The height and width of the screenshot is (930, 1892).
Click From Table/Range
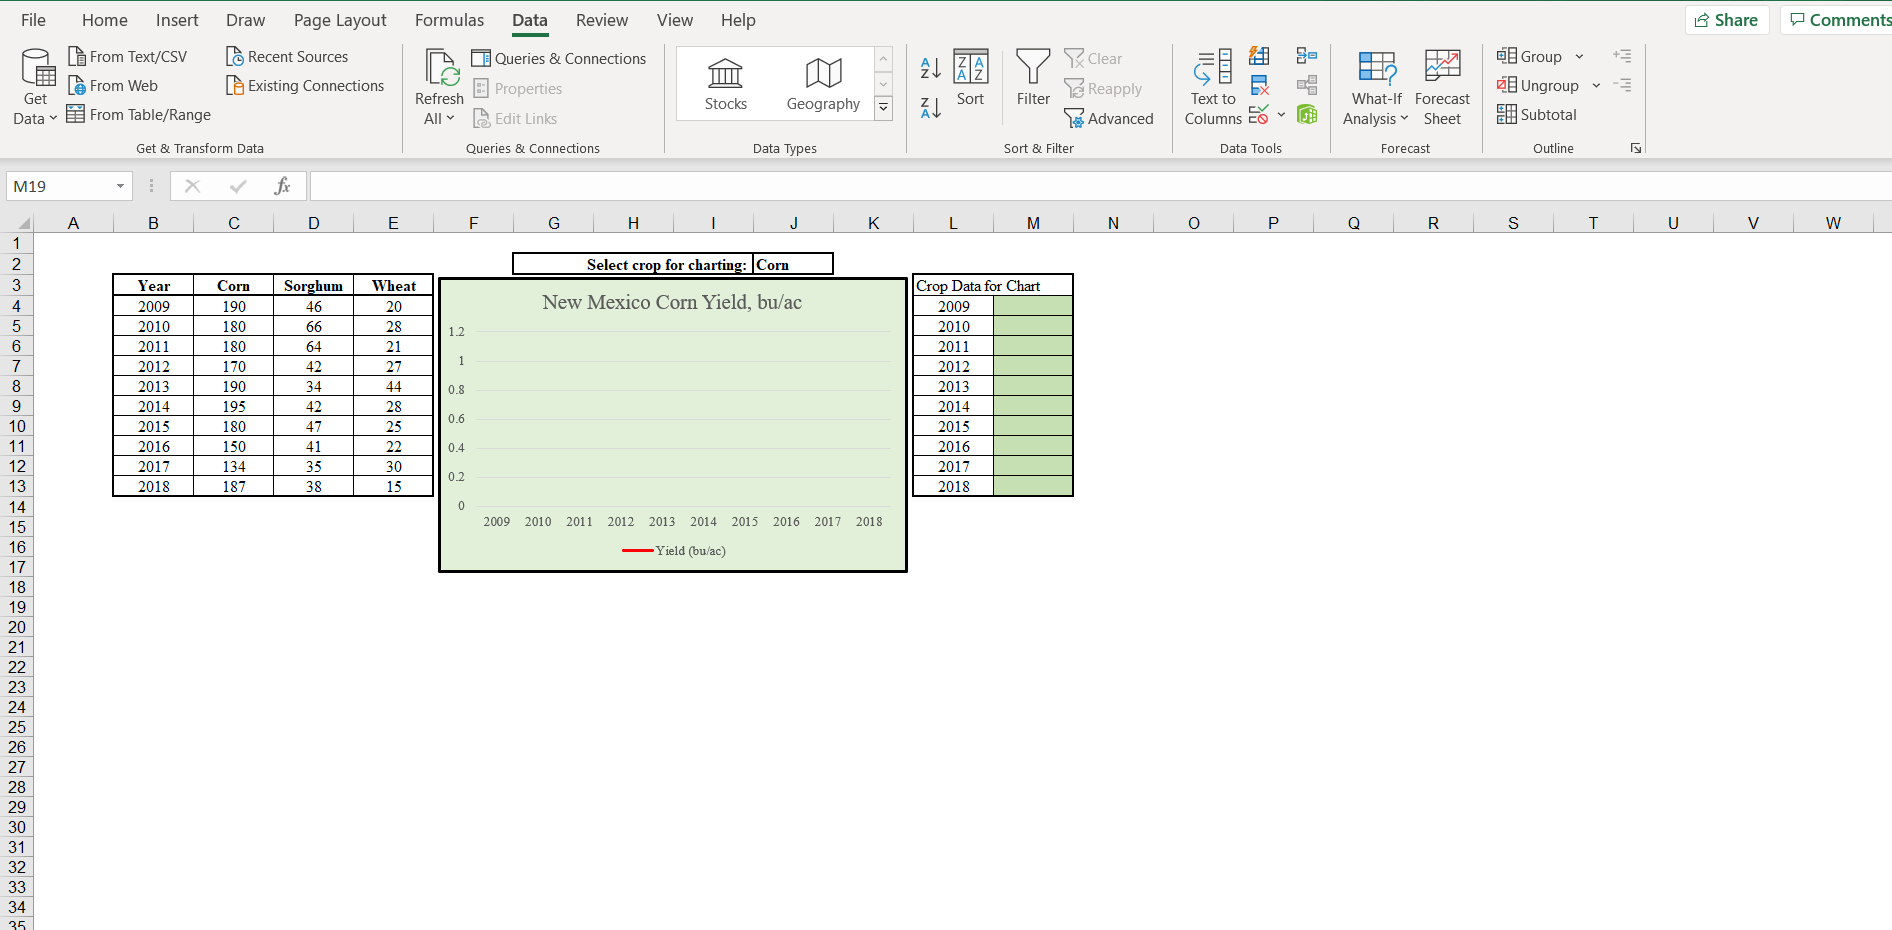[x=139, y=115]
